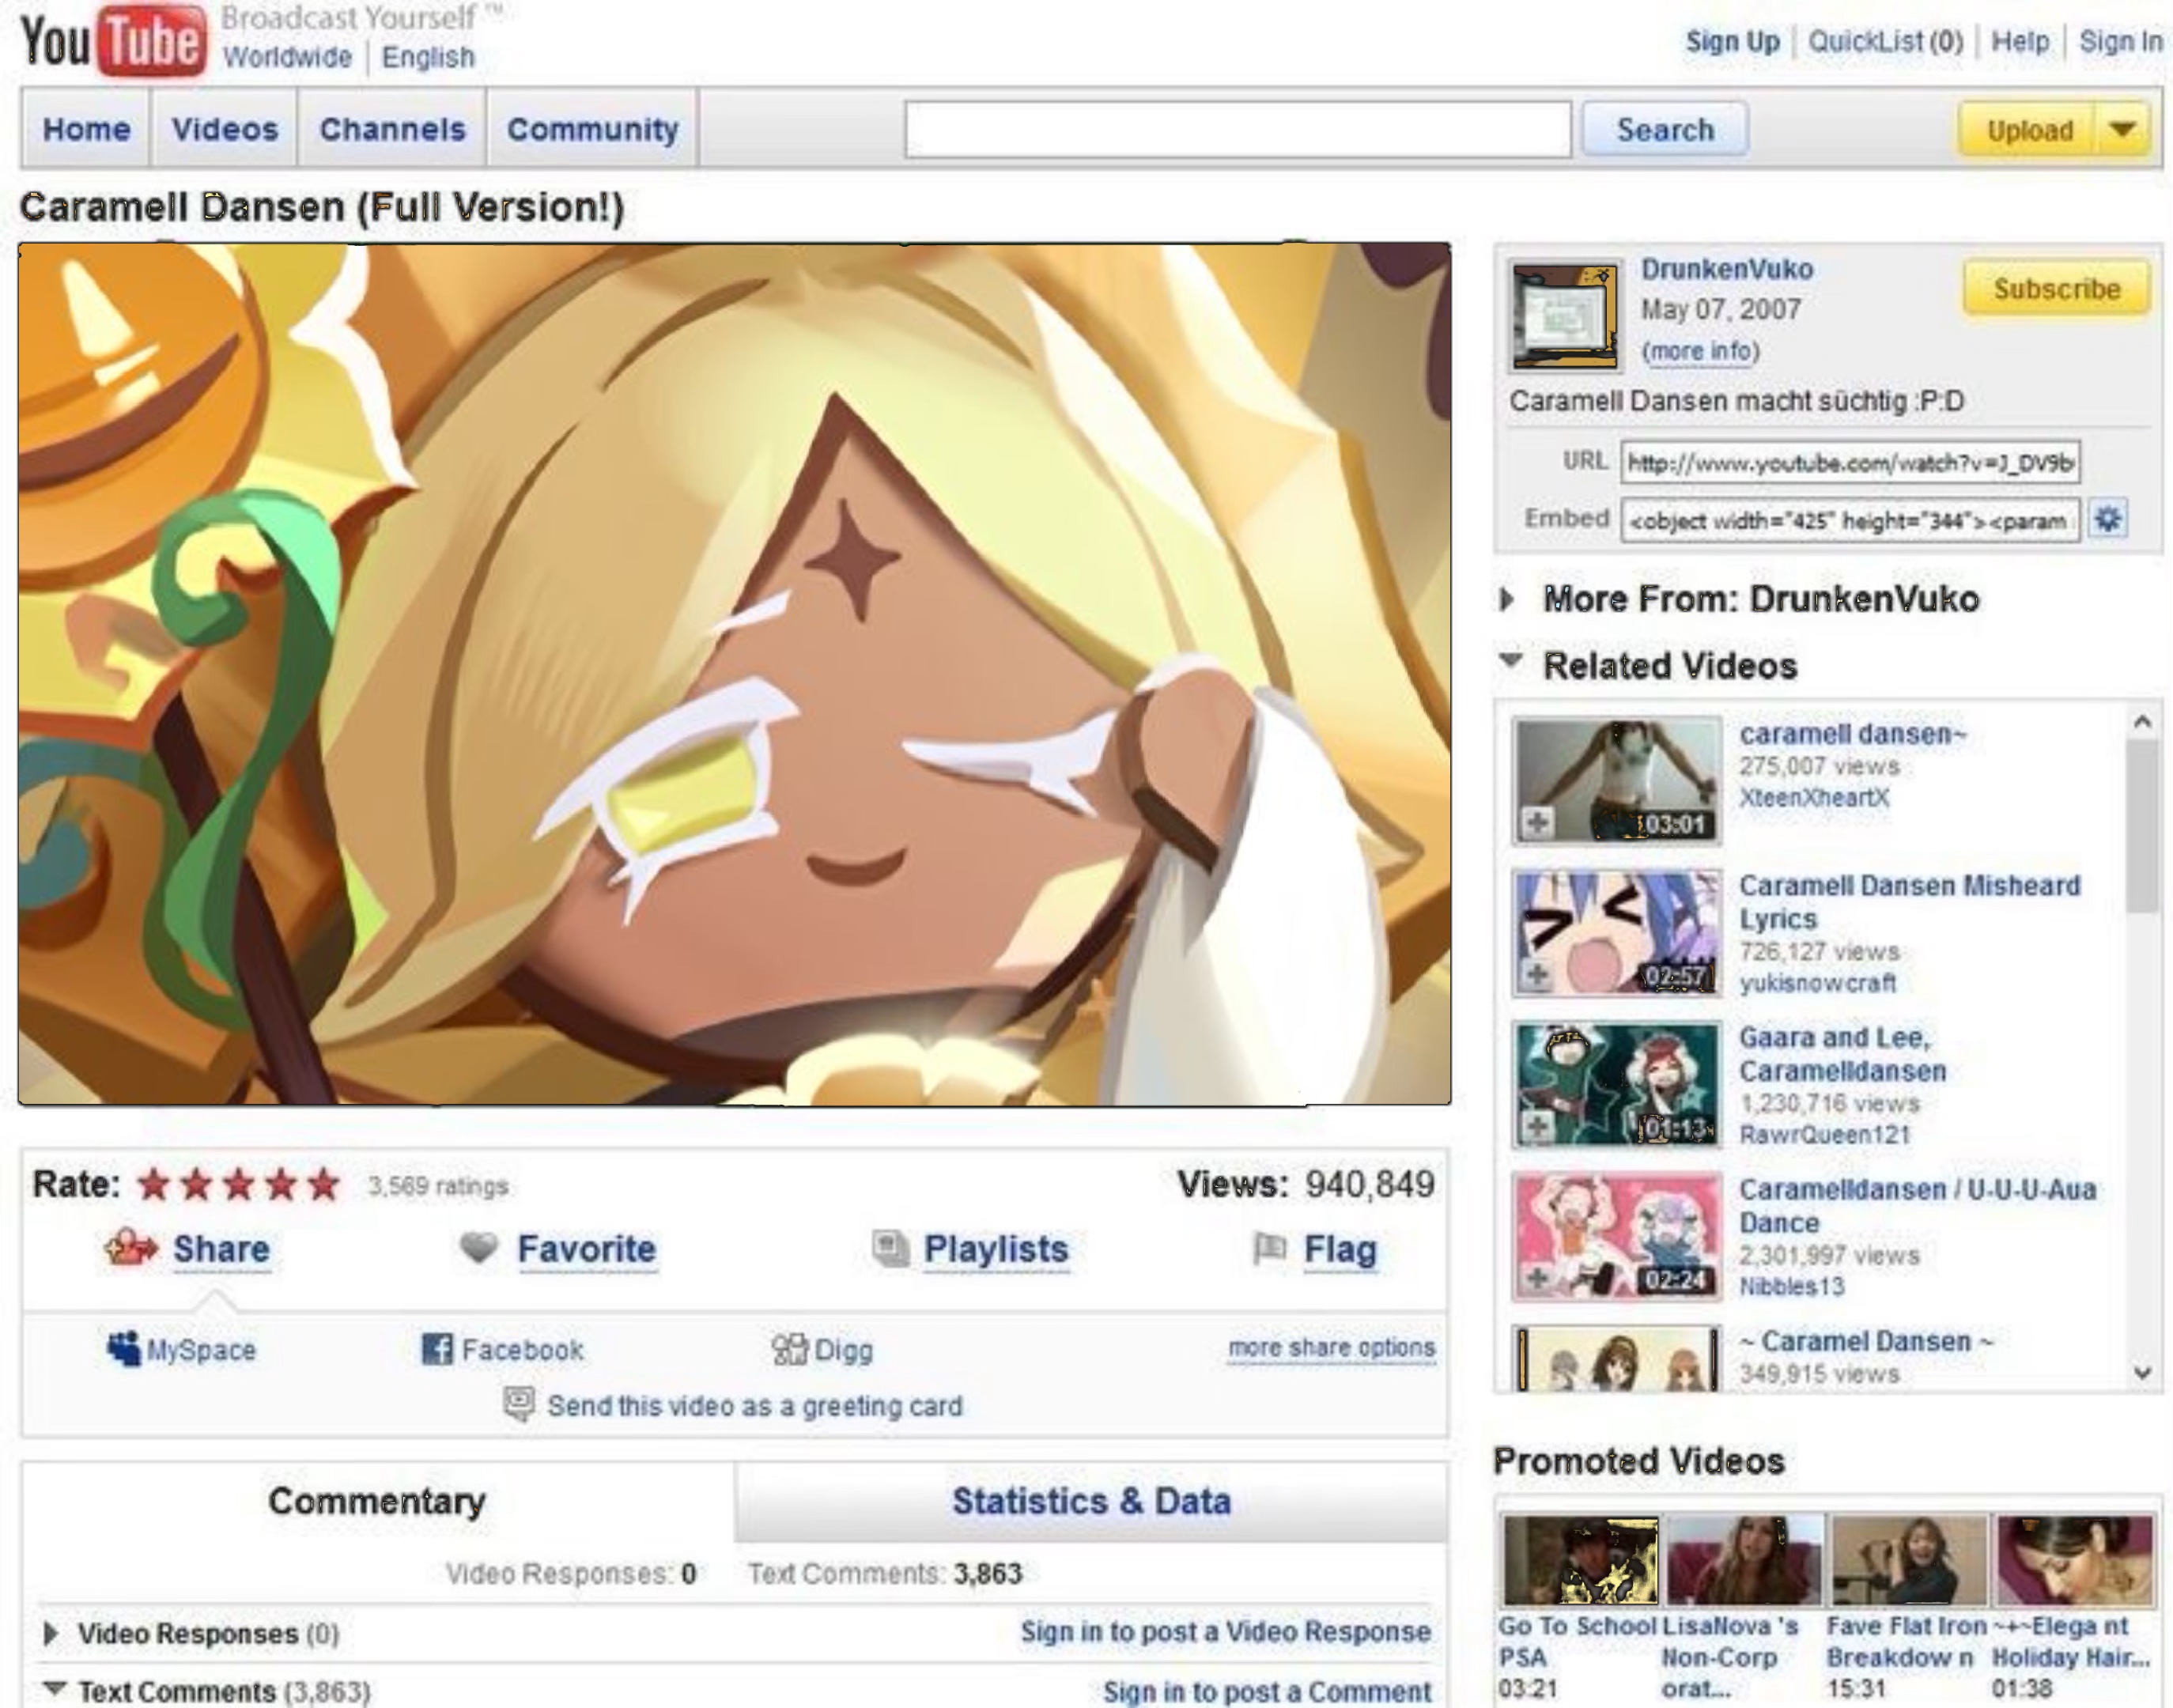Open Elegant Holiday Hair promoted video

pyautogui.click(x=2074, y=1561)
